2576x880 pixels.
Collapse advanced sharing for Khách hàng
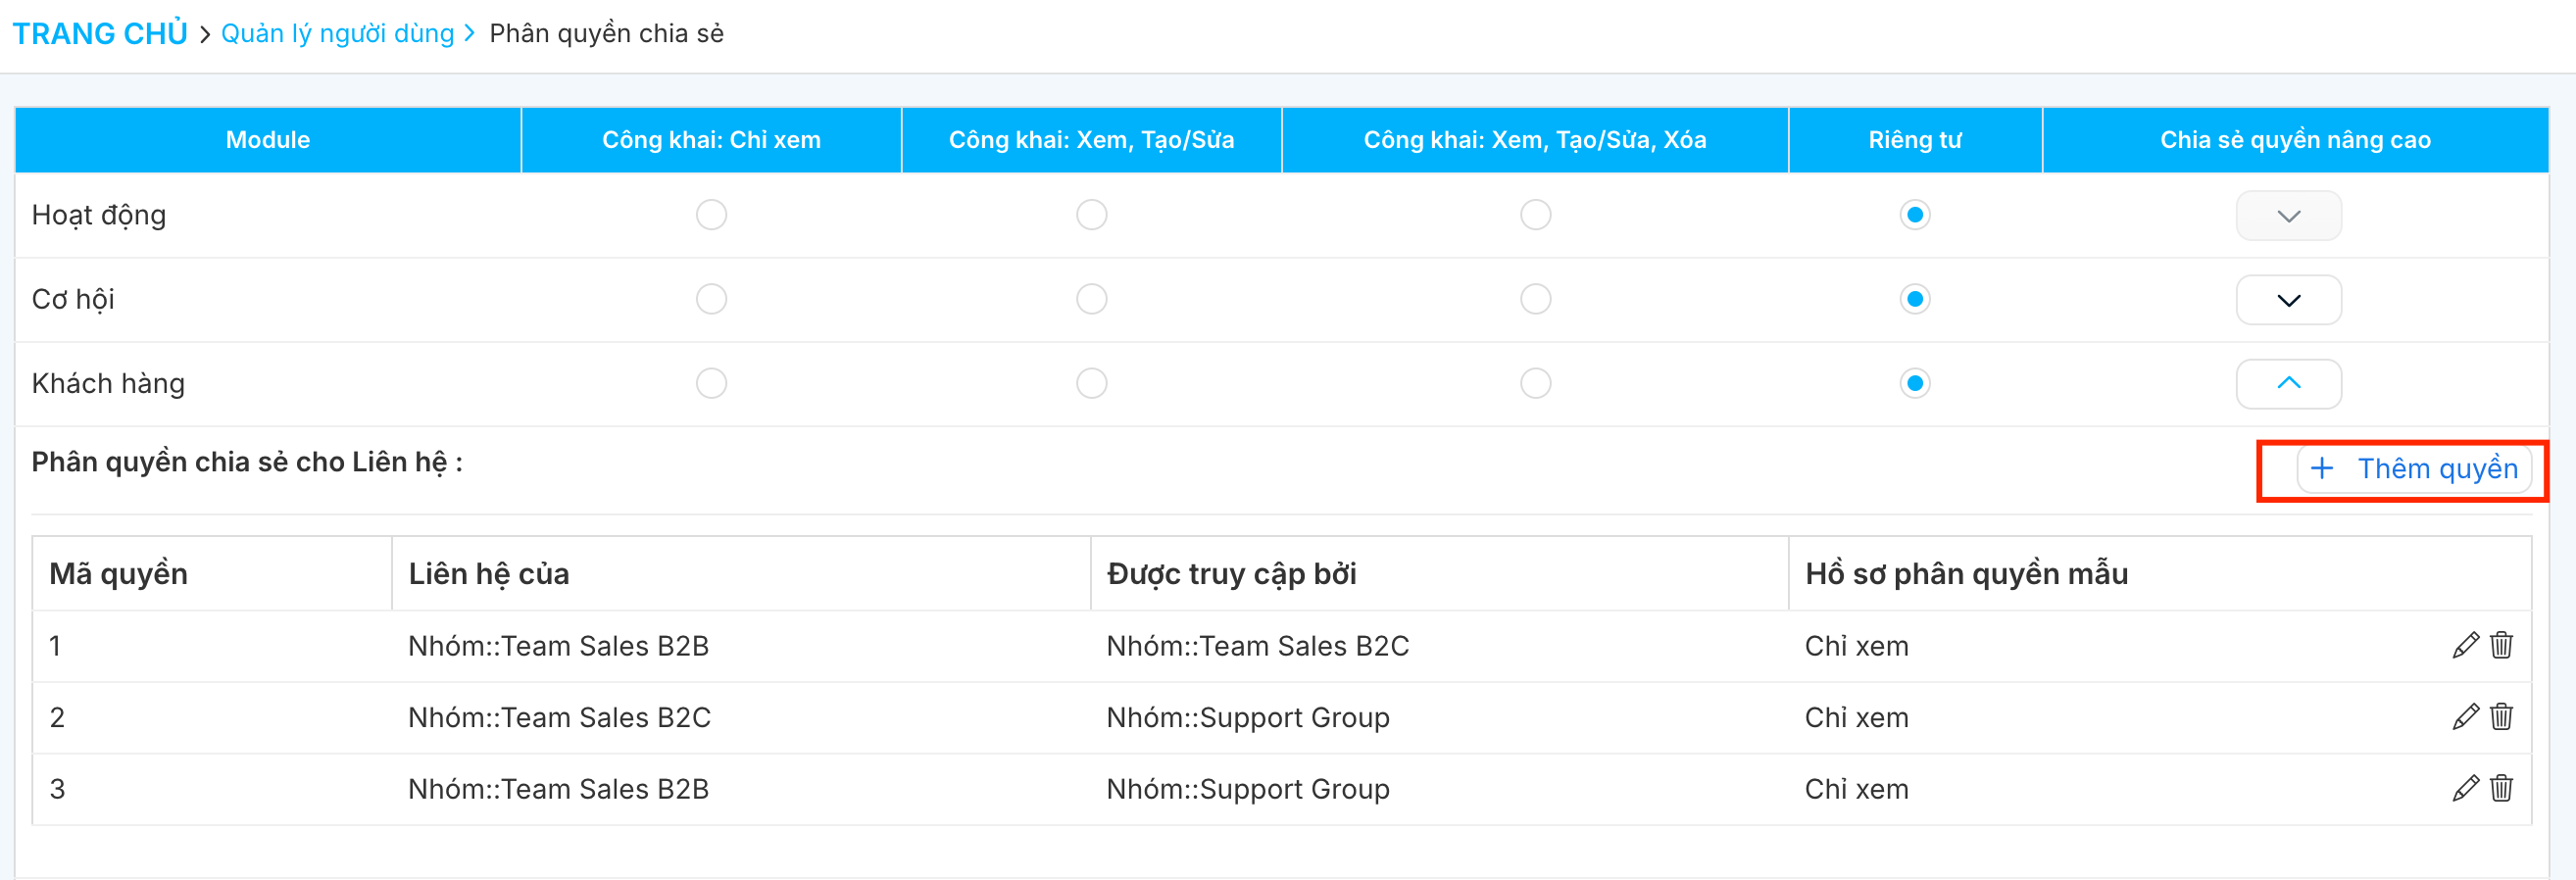pos(2288,384)
